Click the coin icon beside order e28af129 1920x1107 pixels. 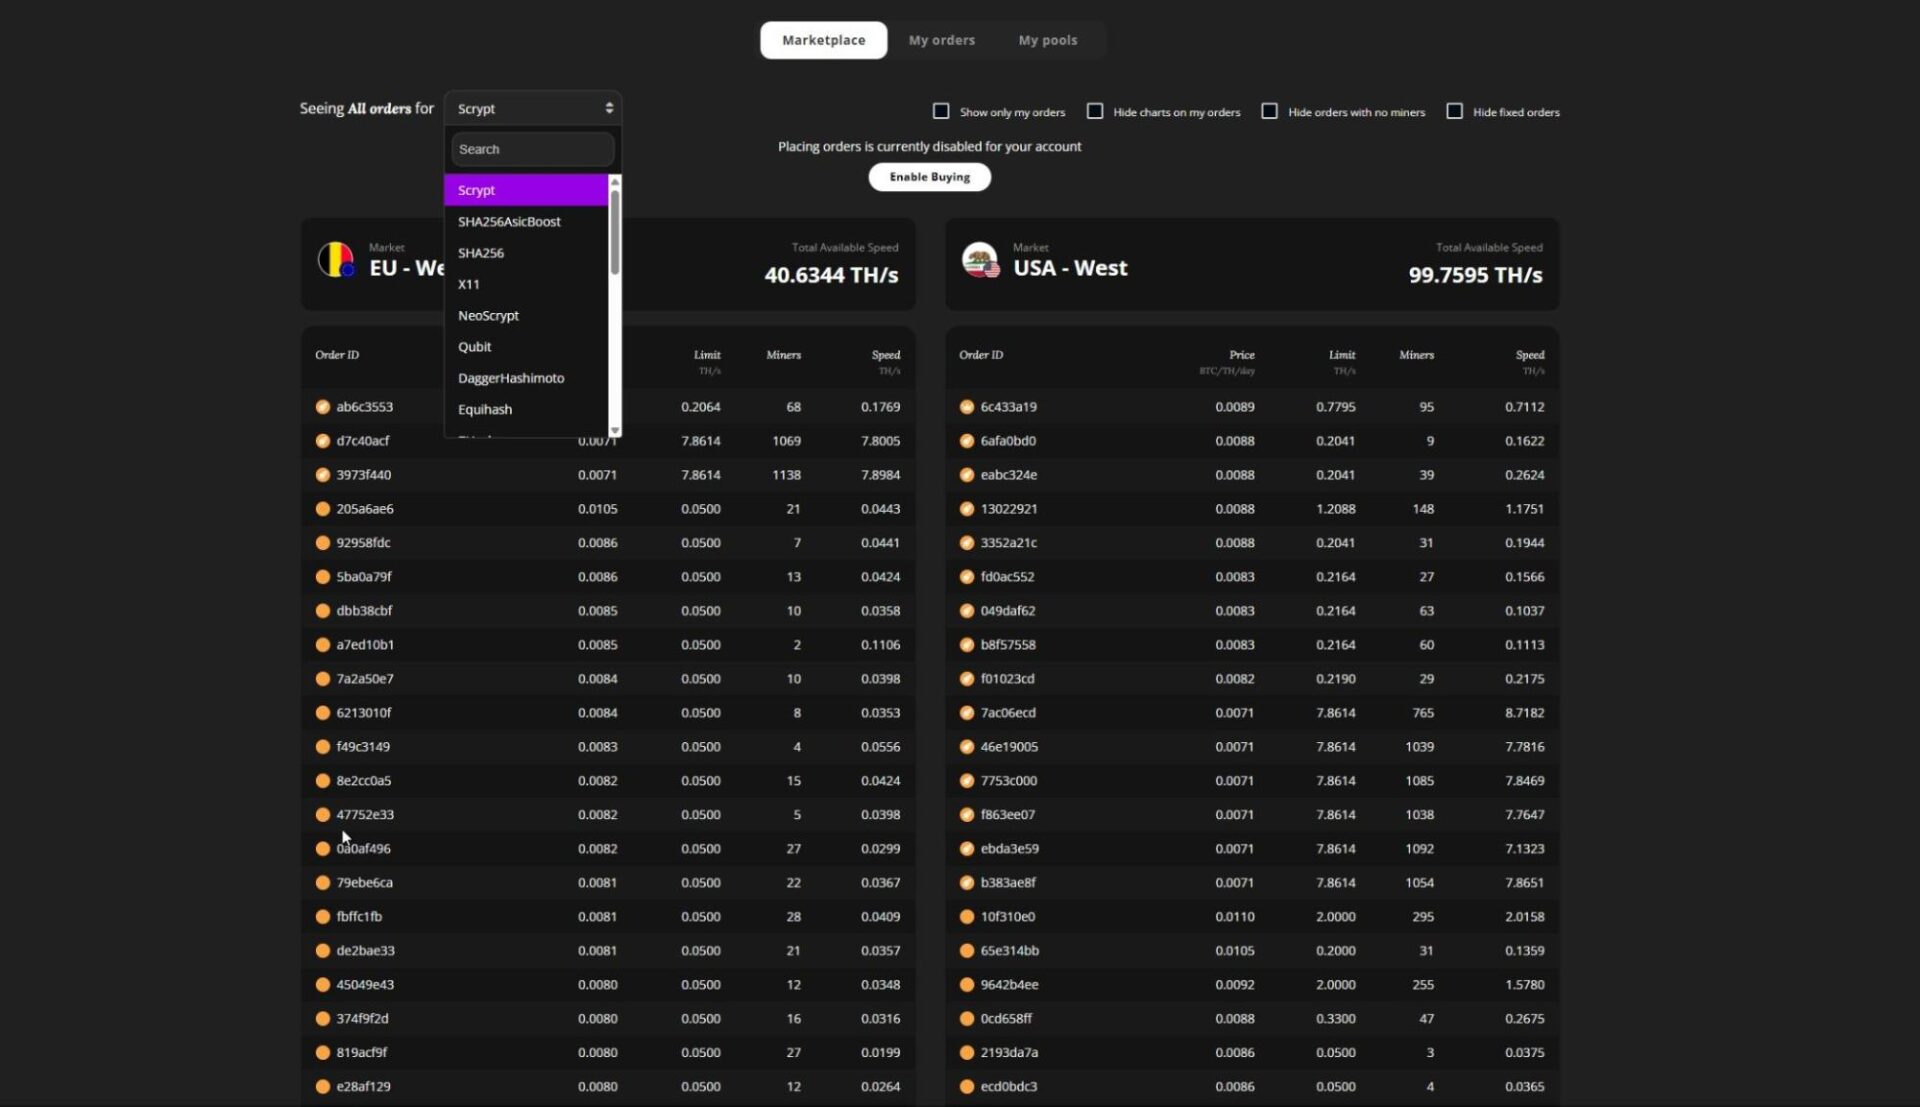click(x=323, y=1087)
